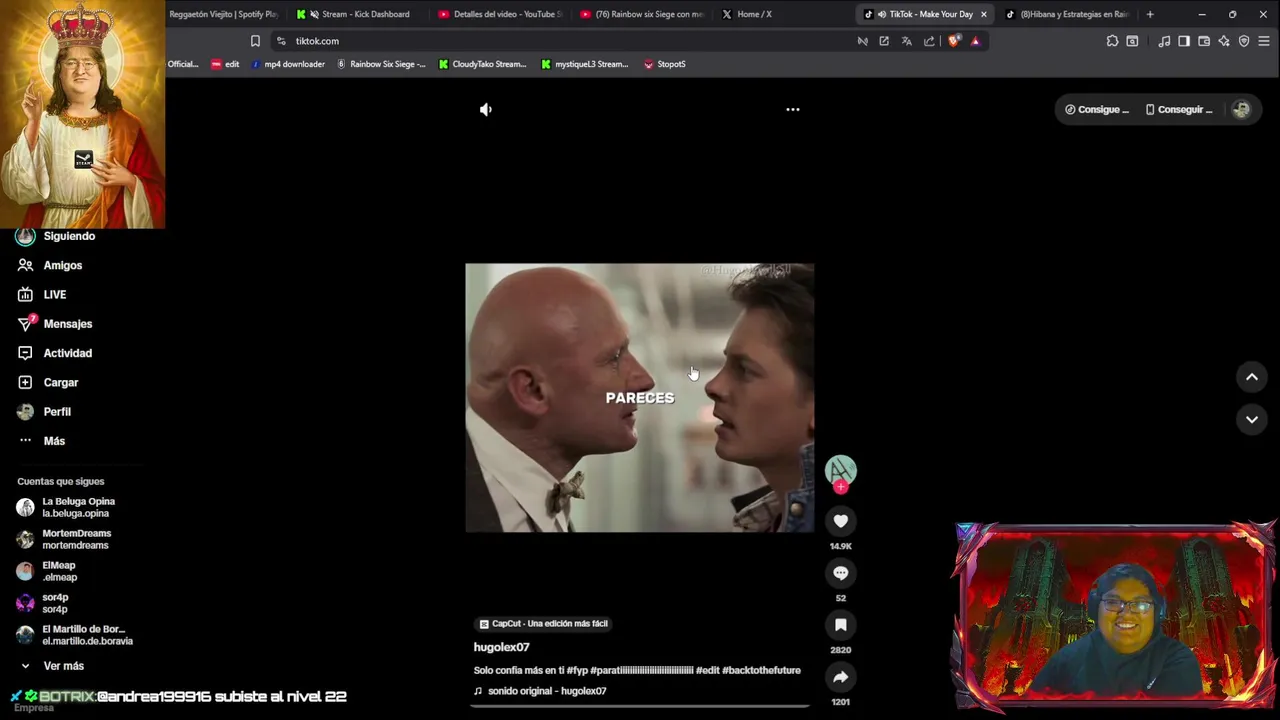Image resolution: width=1280 pixels, height=720 pixels.
Task: Follow creator via the red plus badge
Action: [841, 487]
